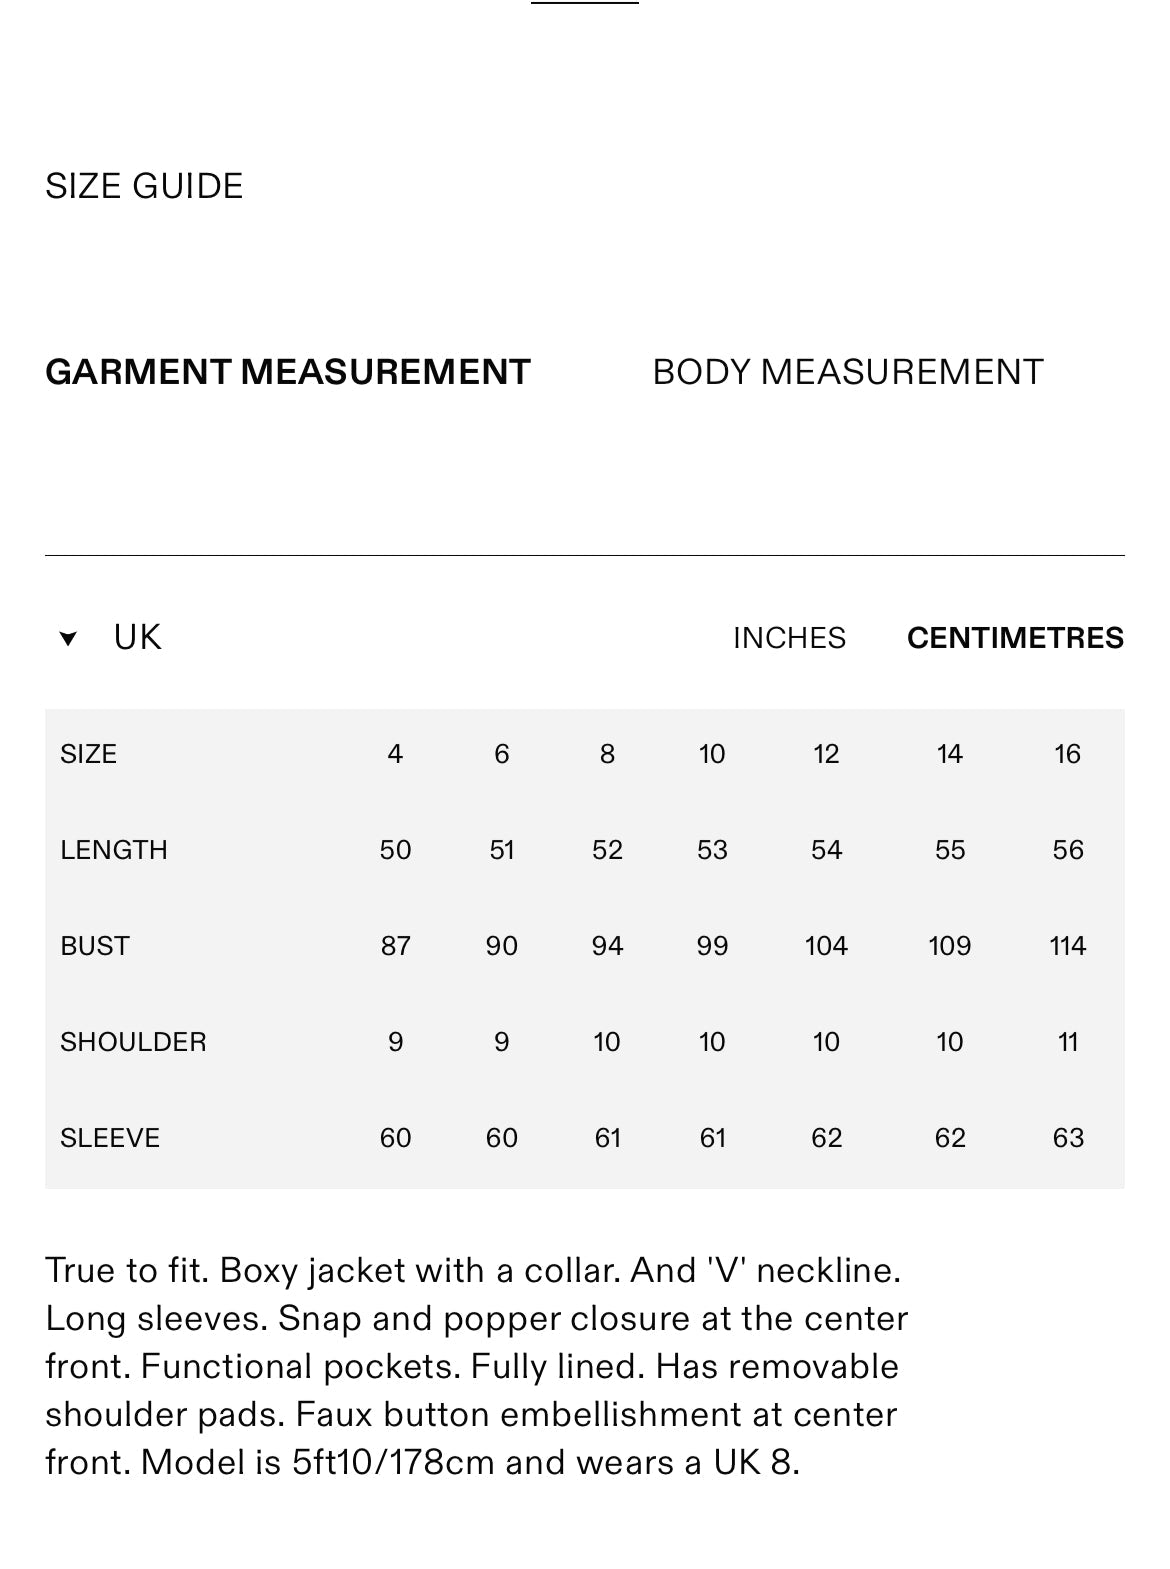
Task: Select the Garment Measurement tab
Action: pos(287,372)
